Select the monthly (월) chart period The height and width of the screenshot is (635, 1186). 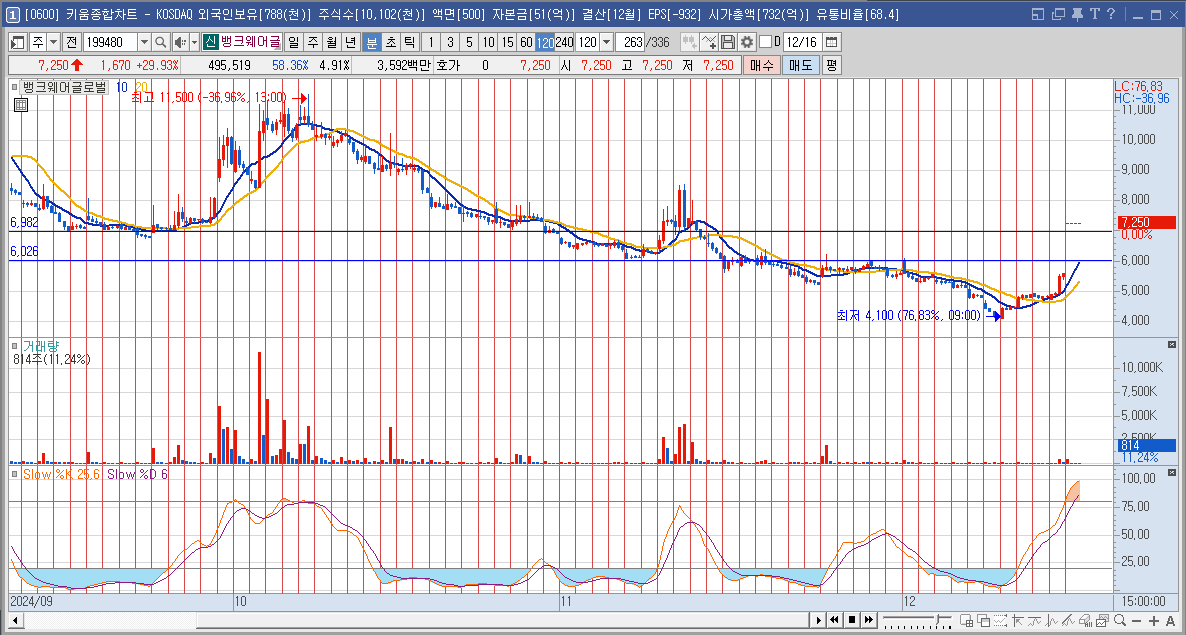[331, 42]
